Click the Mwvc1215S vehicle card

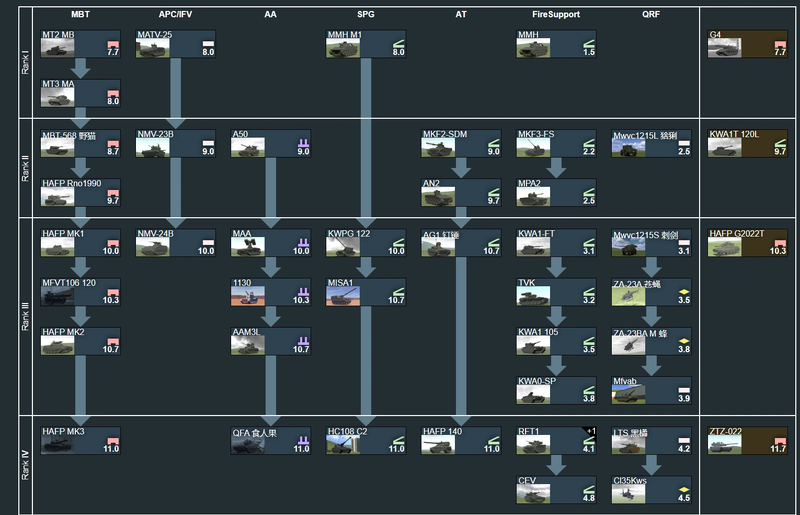pyautogui.click(x=652, y=242)
